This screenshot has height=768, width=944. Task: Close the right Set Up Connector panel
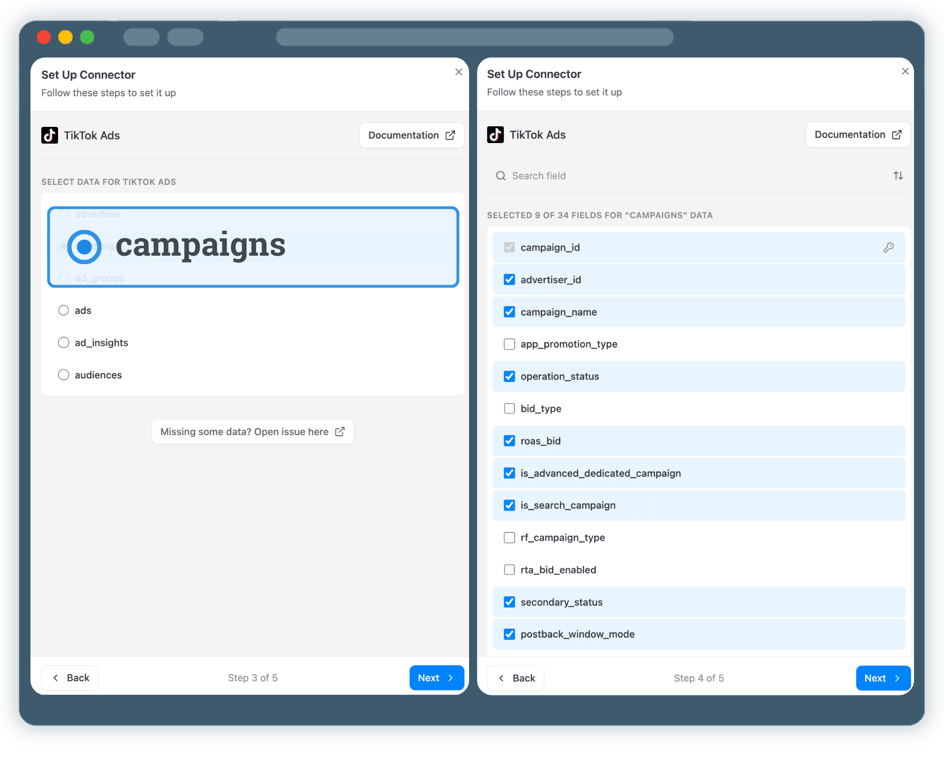[x=904, y=71]
